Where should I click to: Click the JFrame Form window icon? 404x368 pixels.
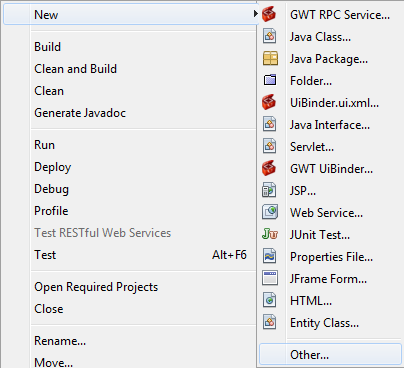tap(270, 279)
